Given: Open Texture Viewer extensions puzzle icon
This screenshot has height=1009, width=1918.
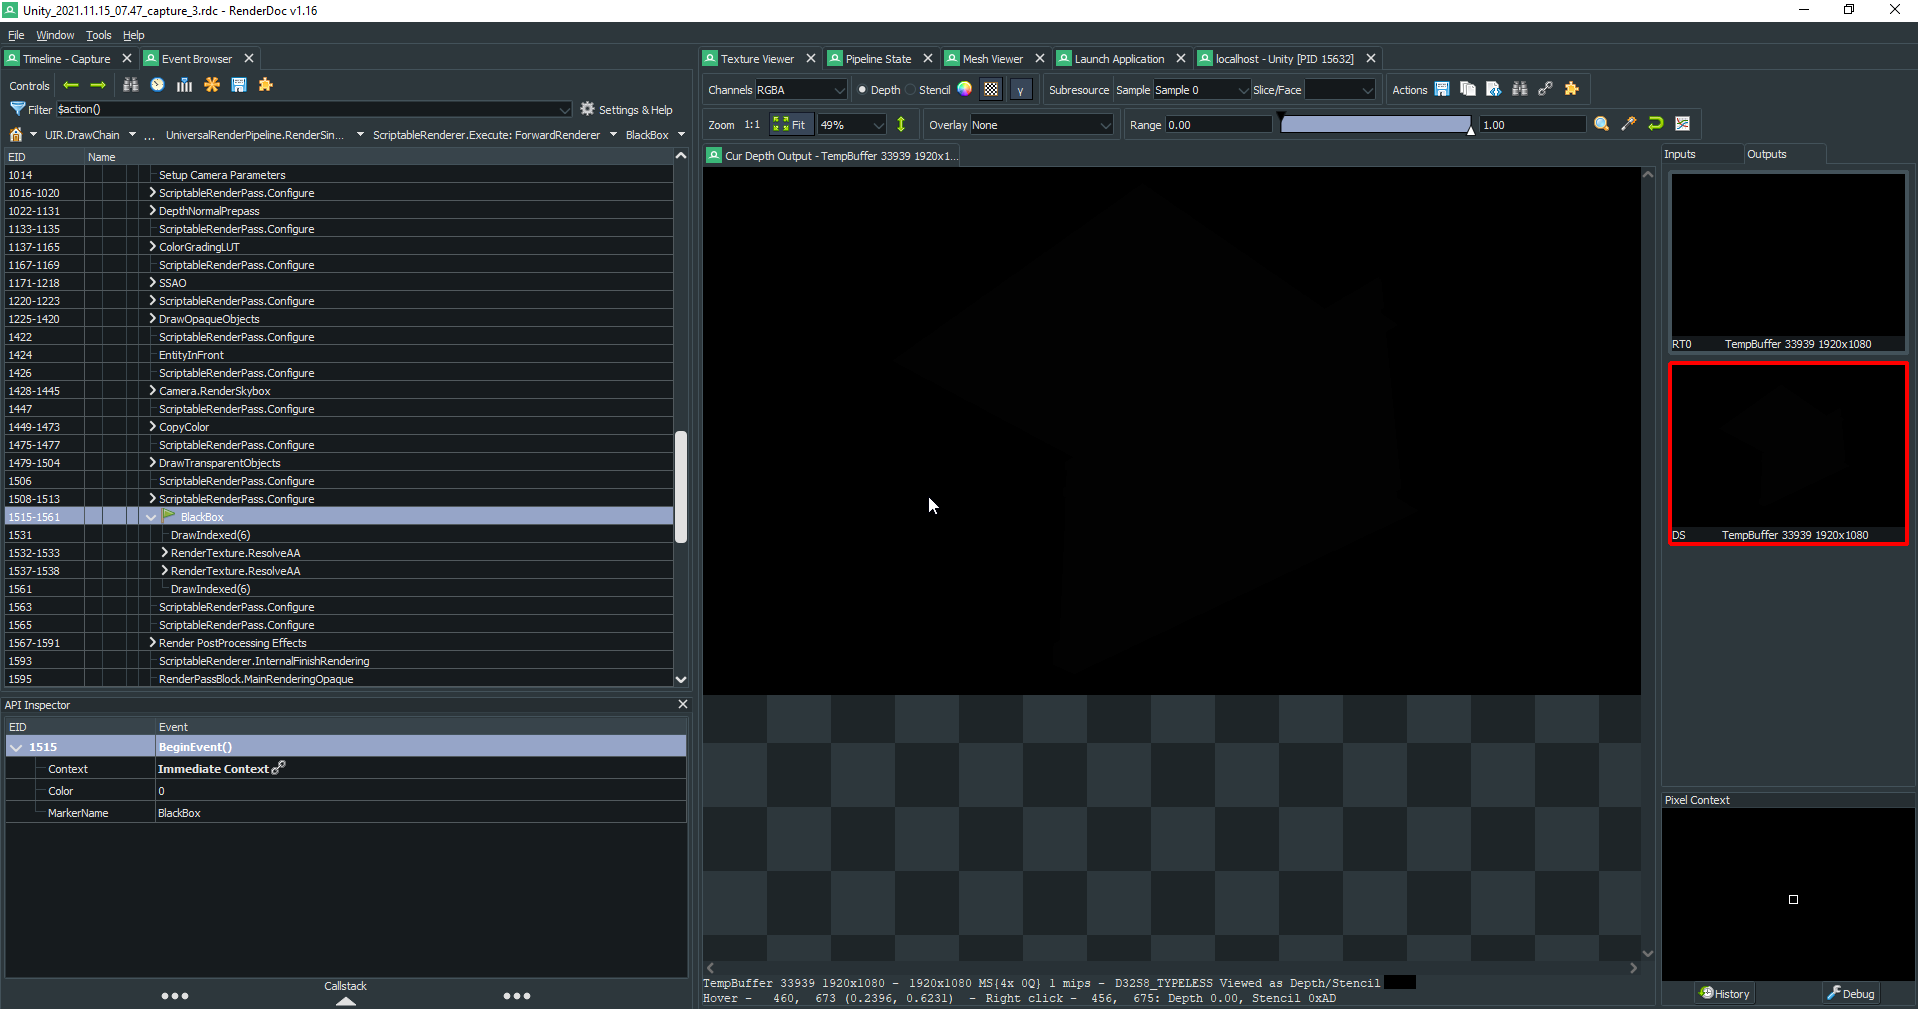Looking at the screenshot, I should [1572, 89].
